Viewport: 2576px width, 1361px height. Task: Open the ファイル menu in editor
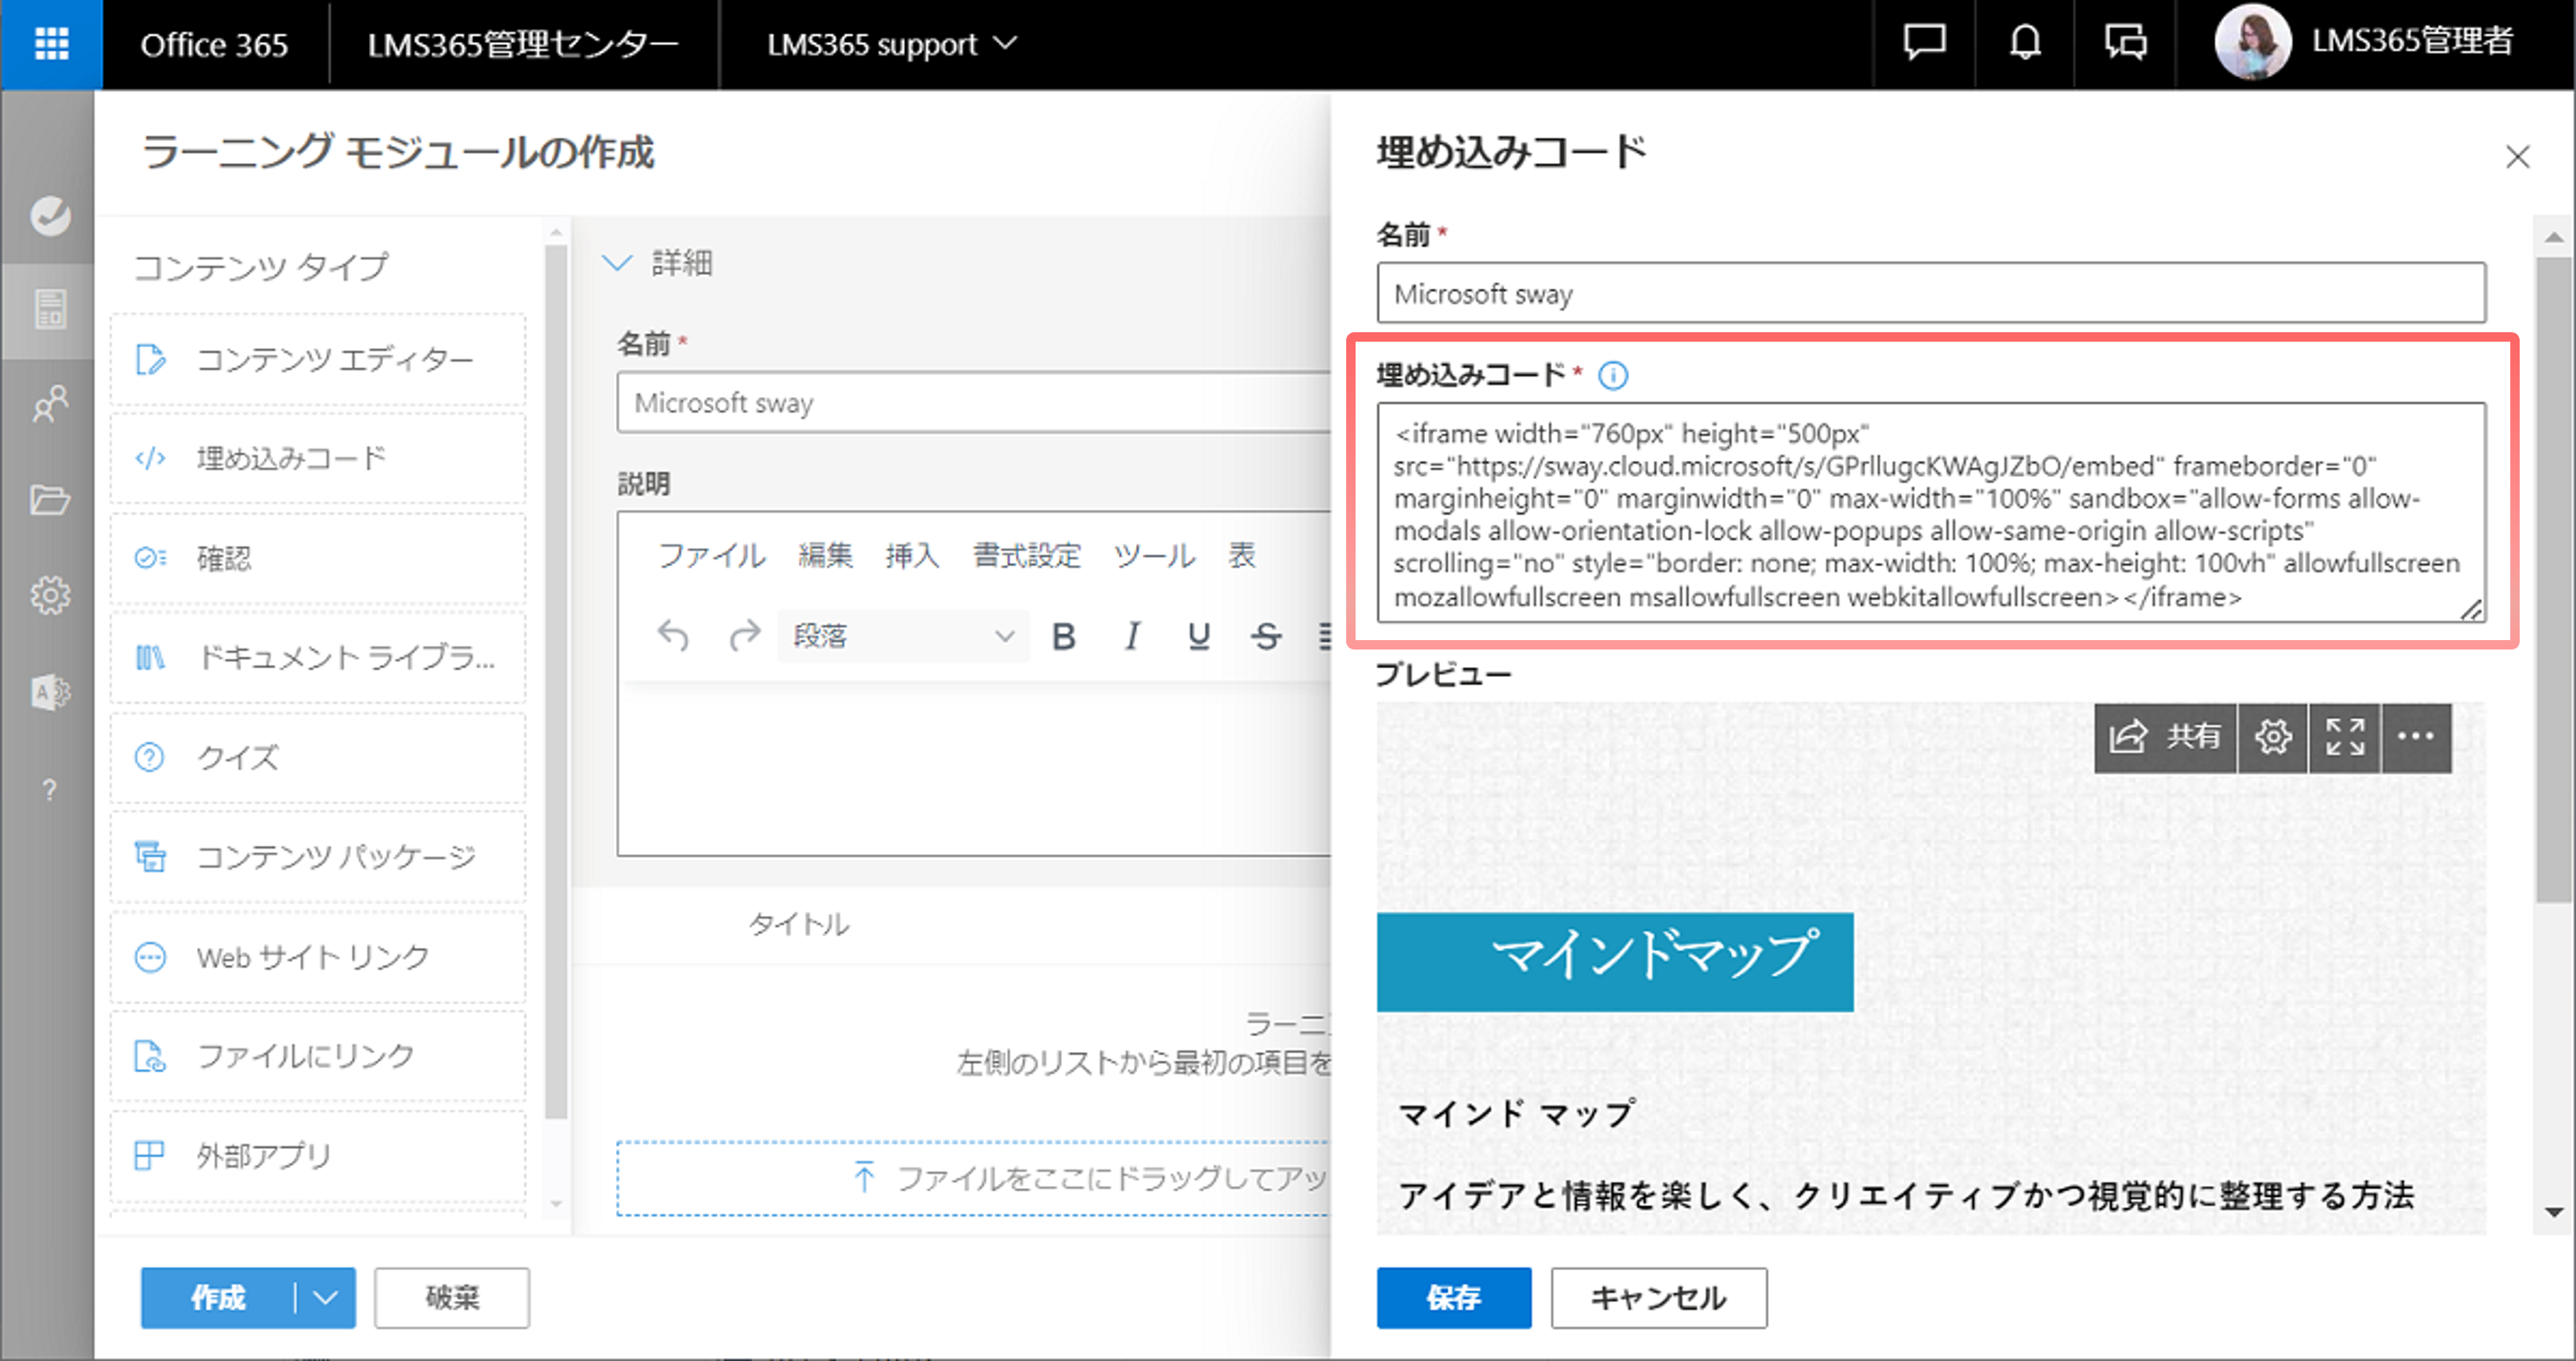[712, 555]
